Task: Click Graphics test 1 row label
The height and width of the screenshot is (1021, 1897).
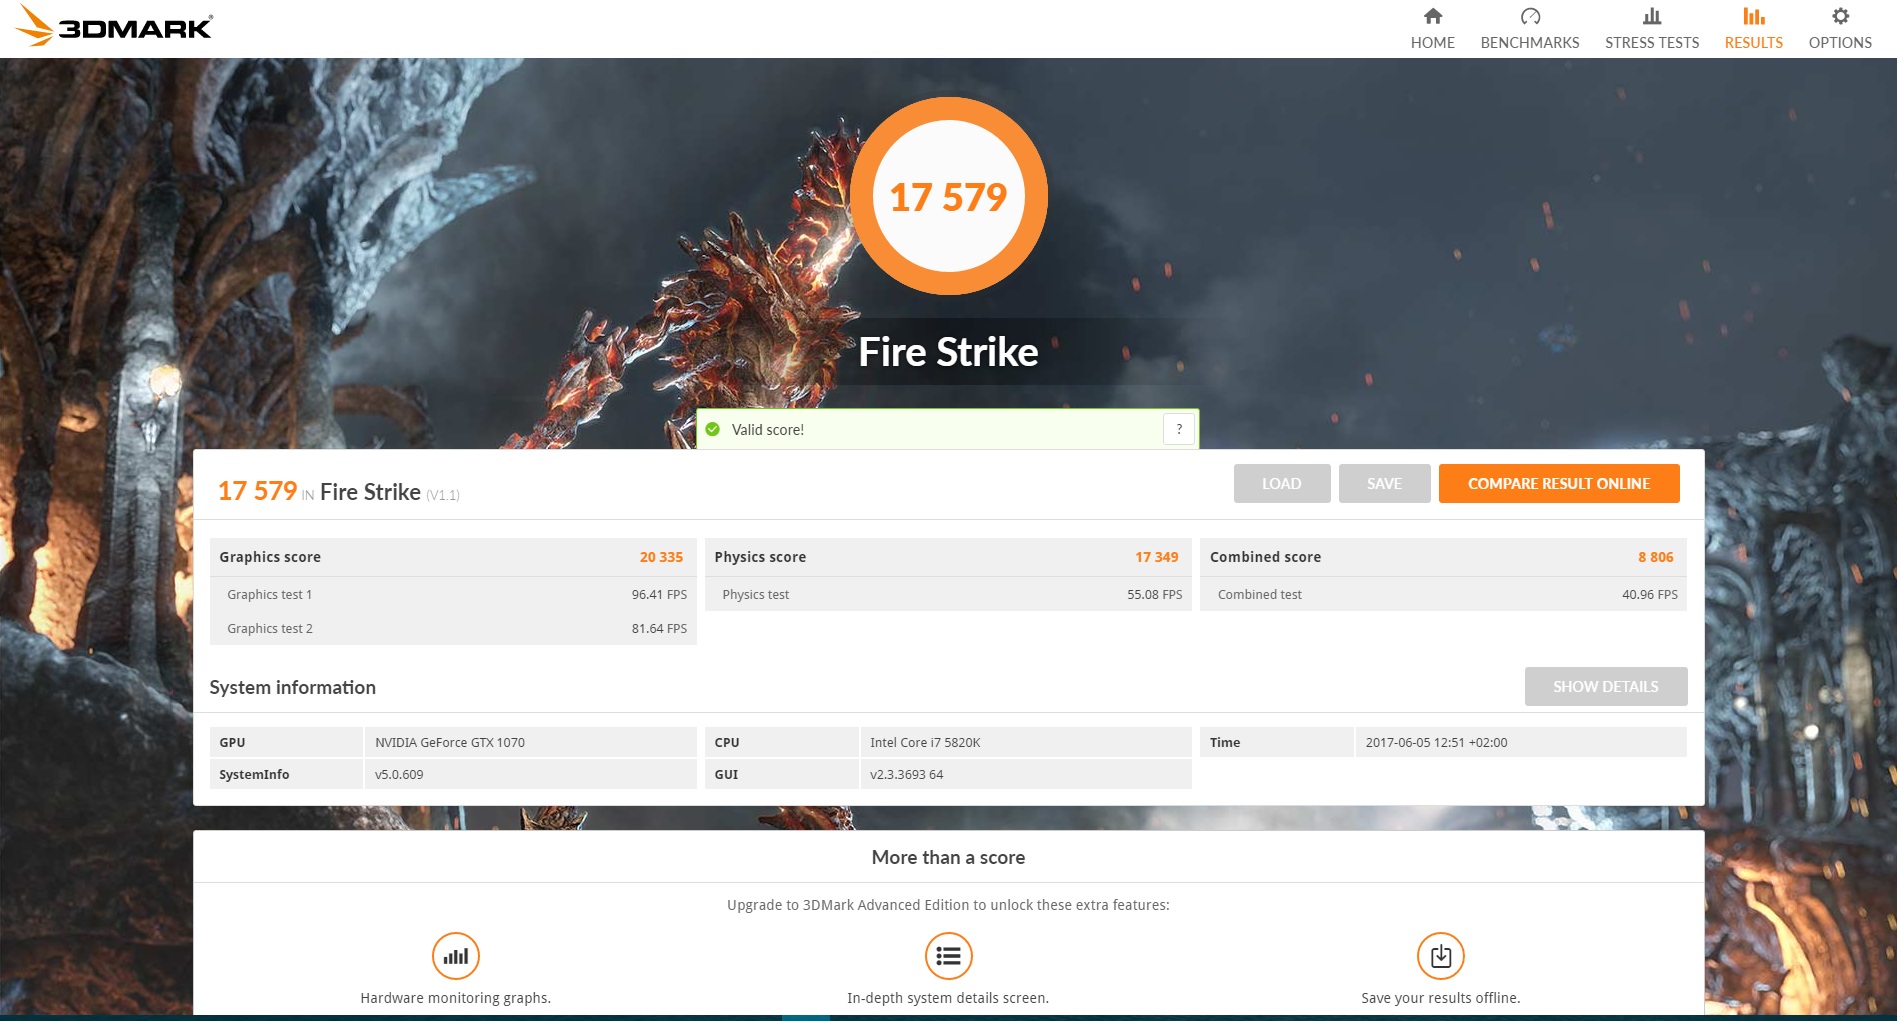Action: (269, 594)
